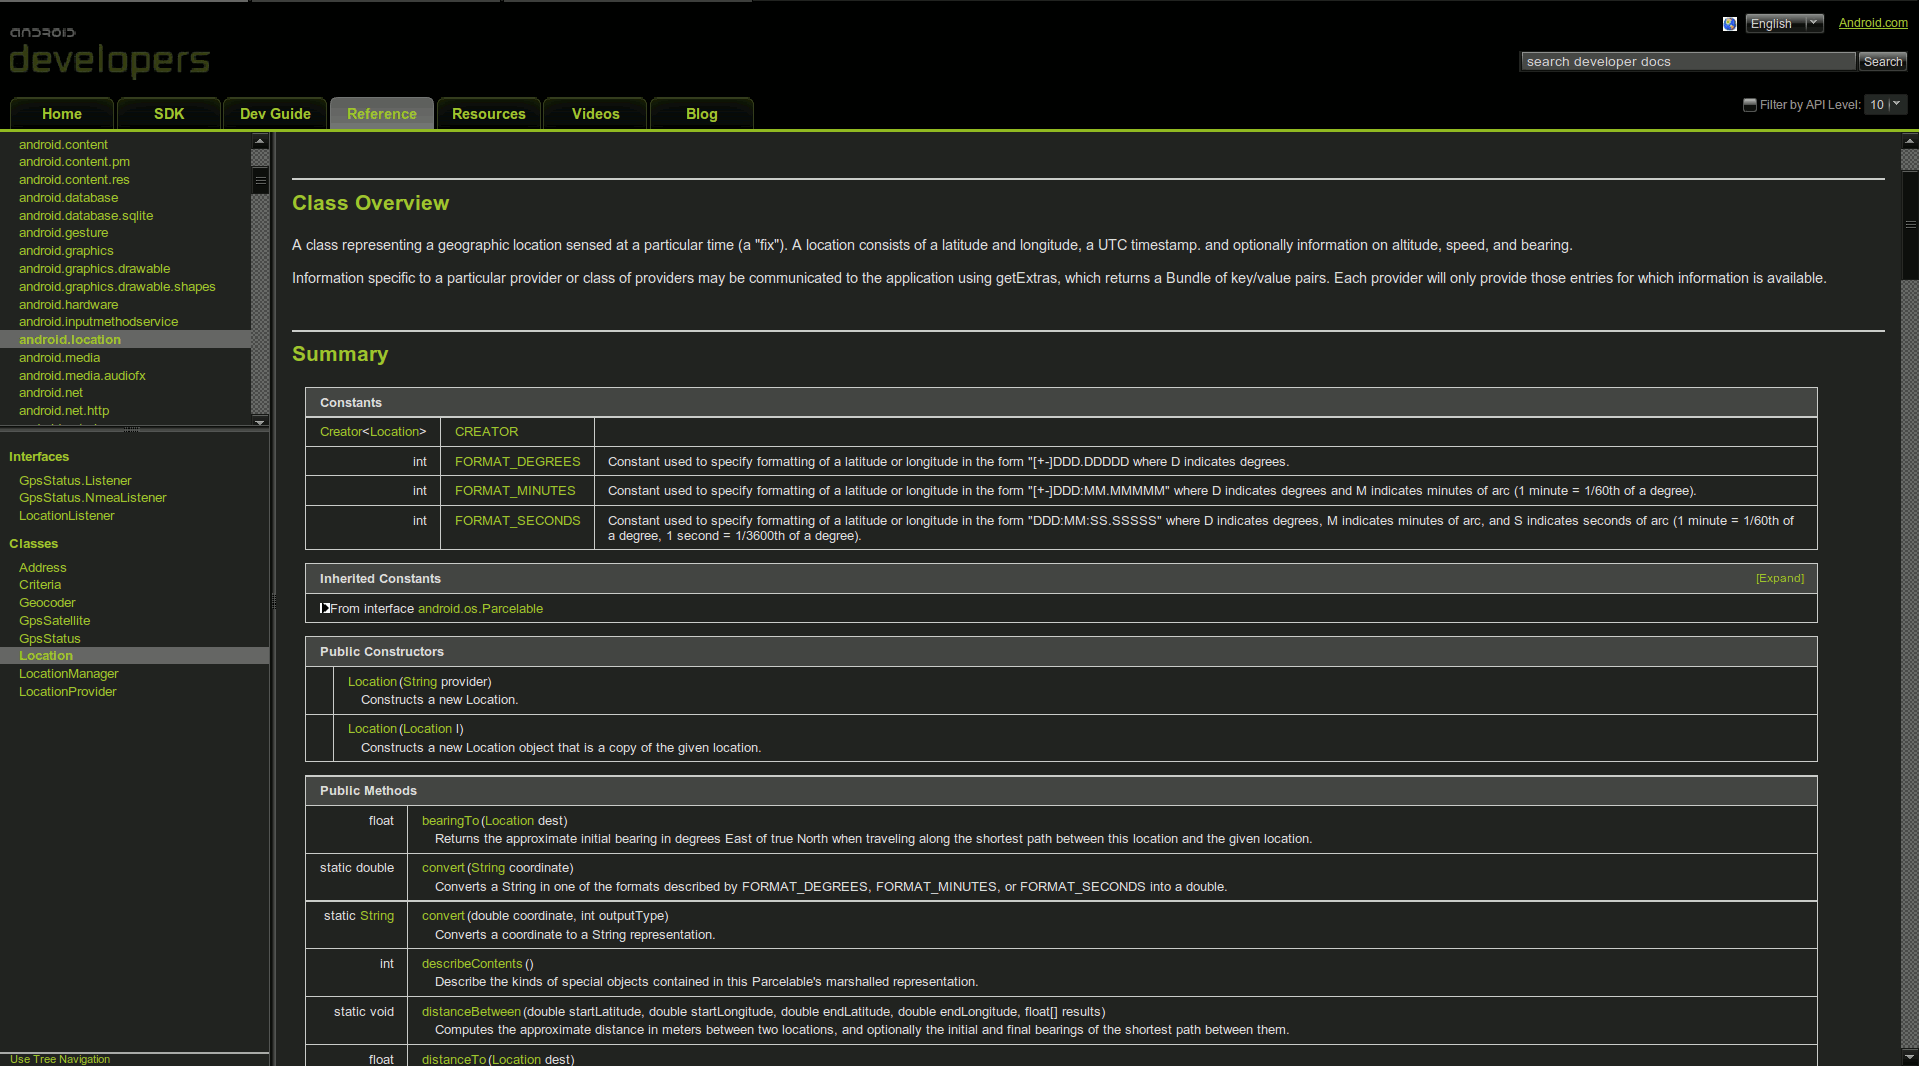Open the FORMAT_DEGREES constant

(x=517, y=461)
